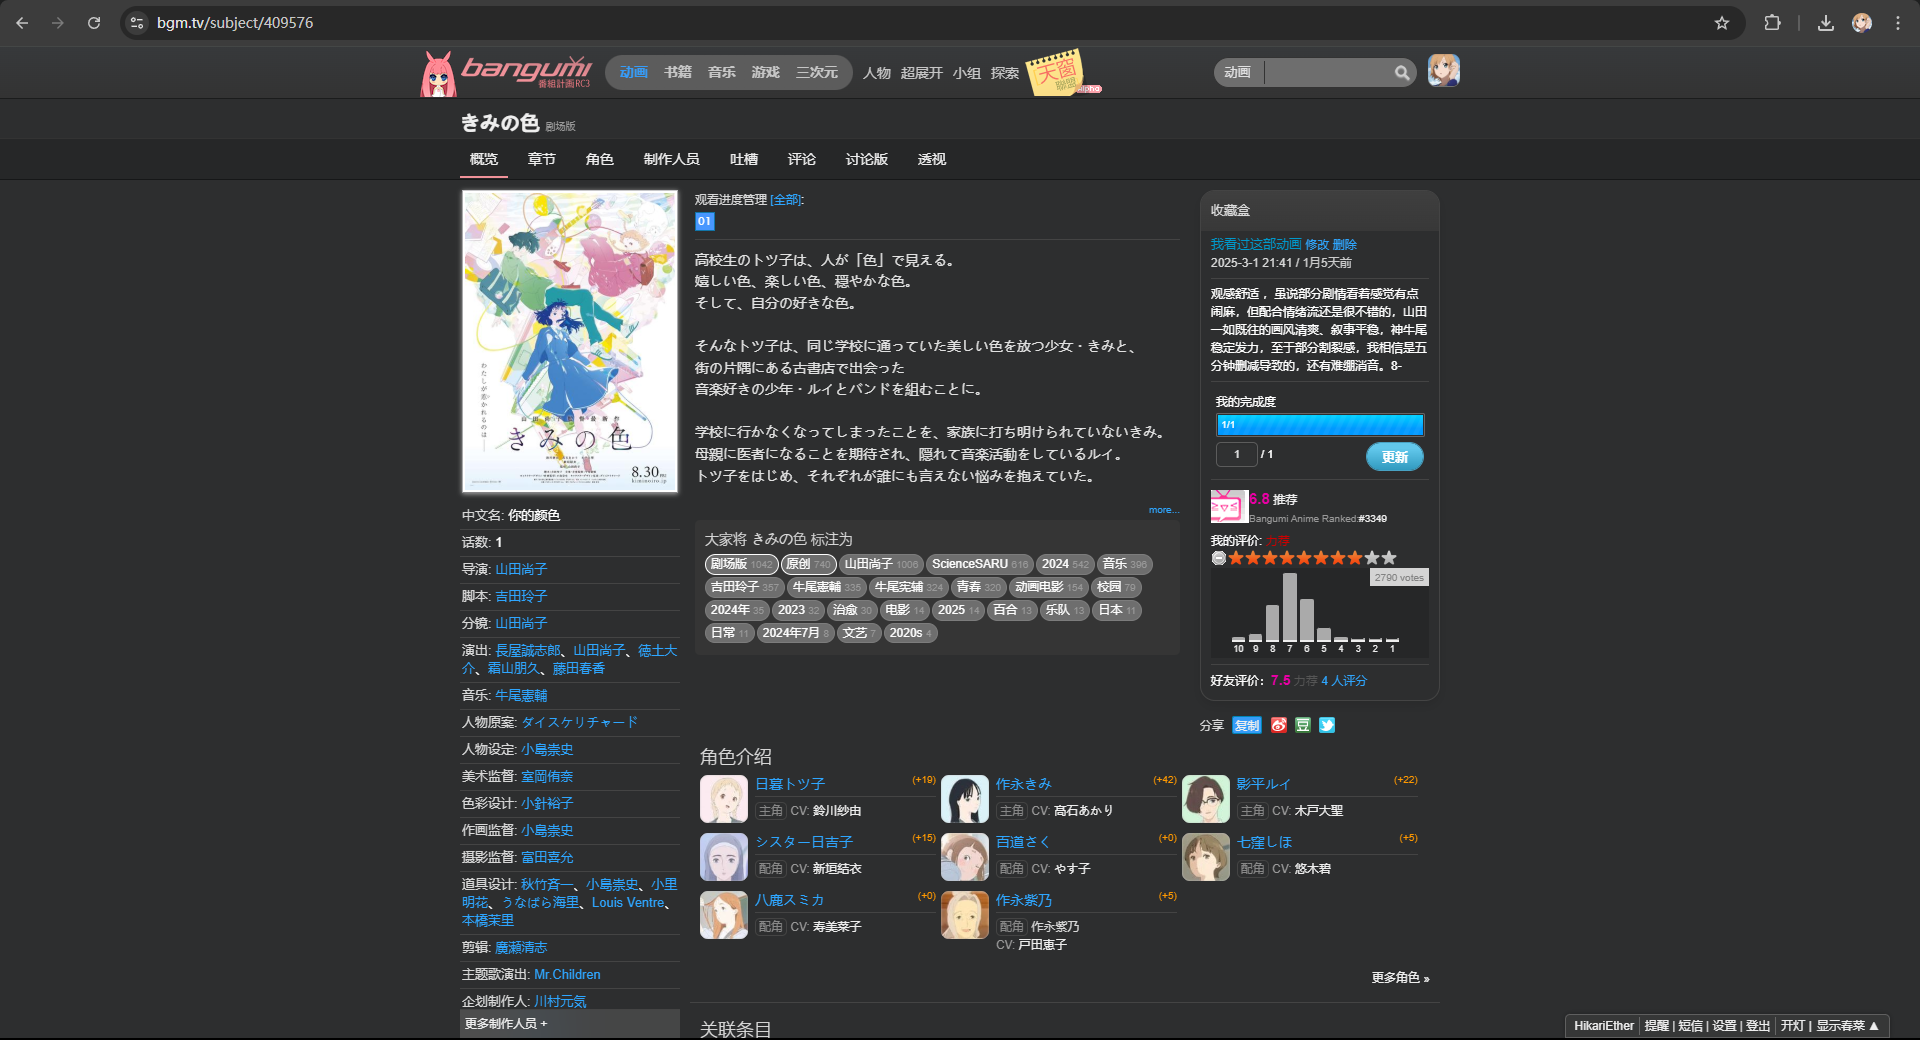Click the 更新 progress button
This screenshot has width=1920, height=1040.
click(1395, 457)
